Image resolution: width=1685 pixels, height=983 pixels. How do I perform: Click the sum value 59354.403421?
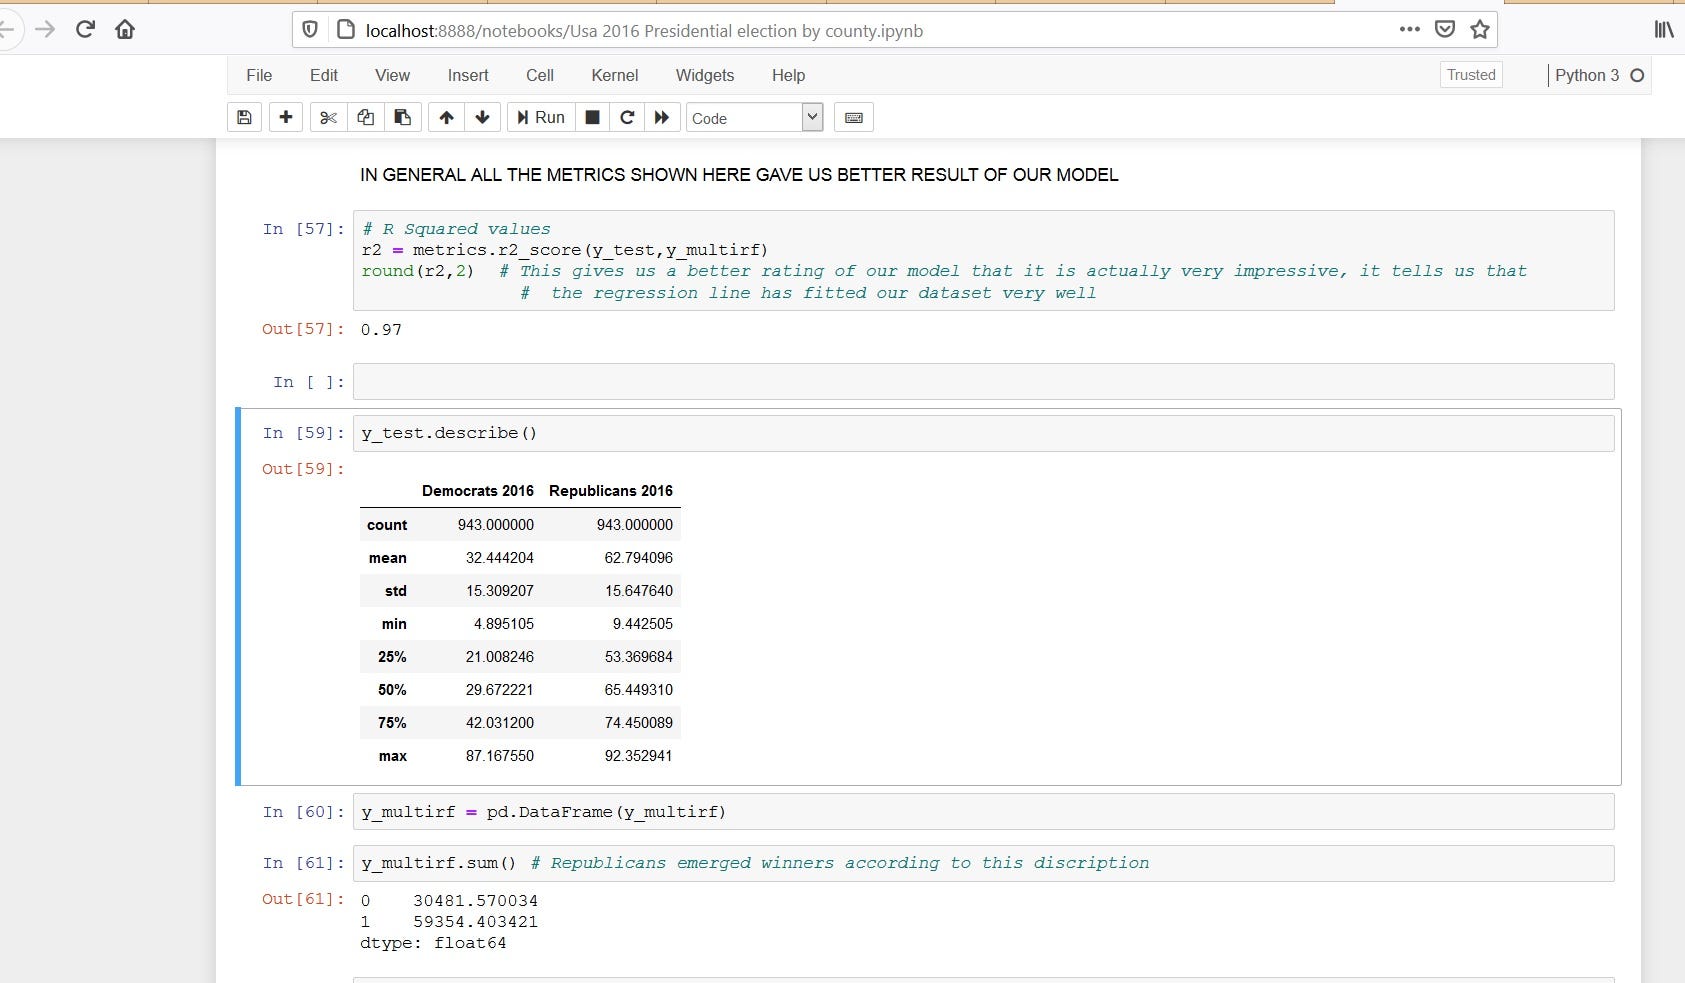coord(475,922)
